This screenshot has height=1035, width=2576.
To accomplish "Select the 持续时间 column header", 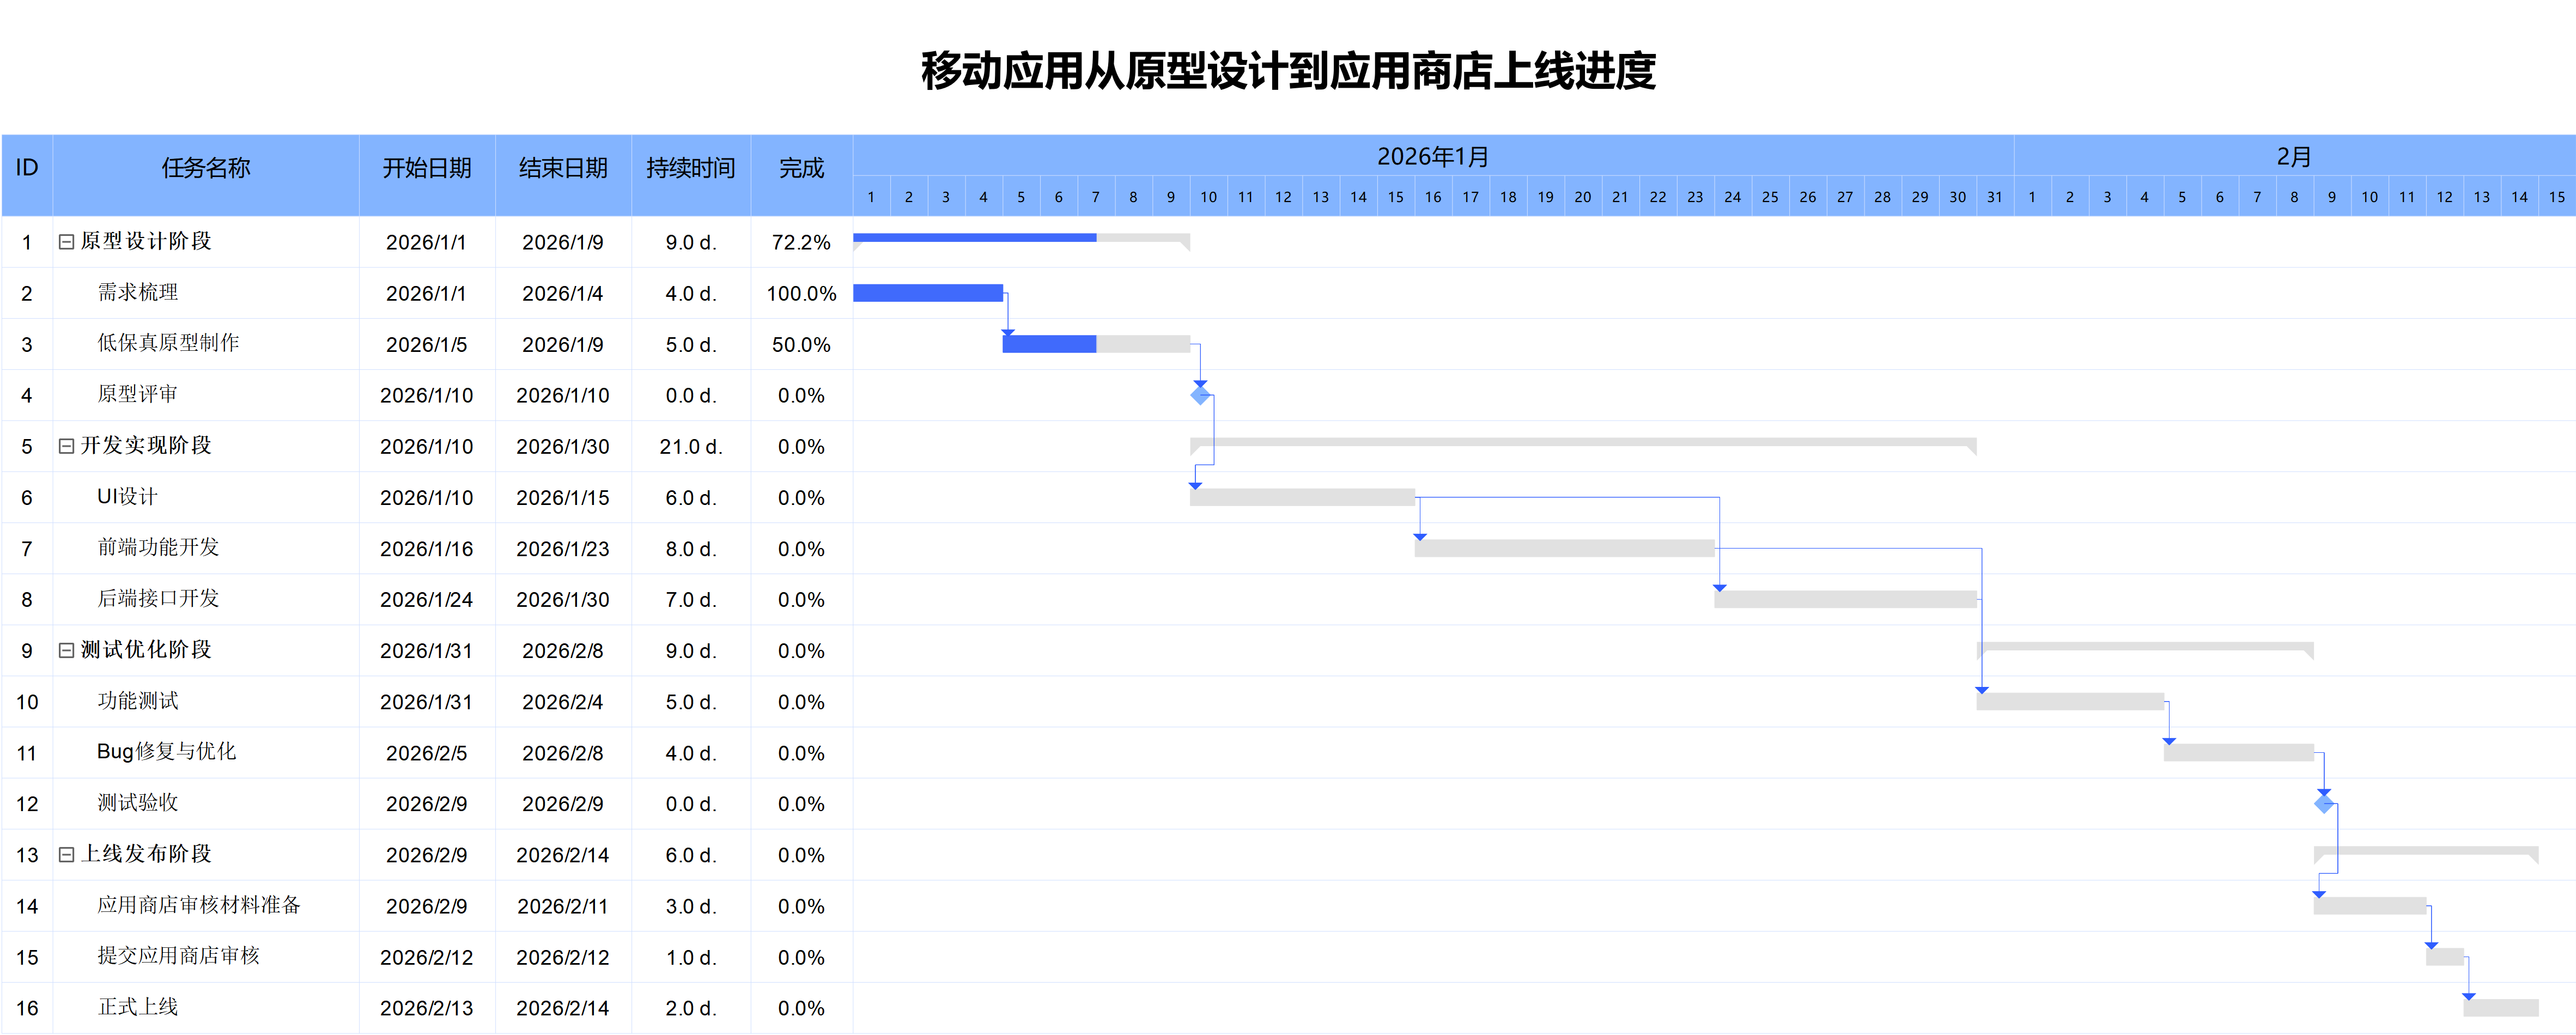I will [691, 168].
